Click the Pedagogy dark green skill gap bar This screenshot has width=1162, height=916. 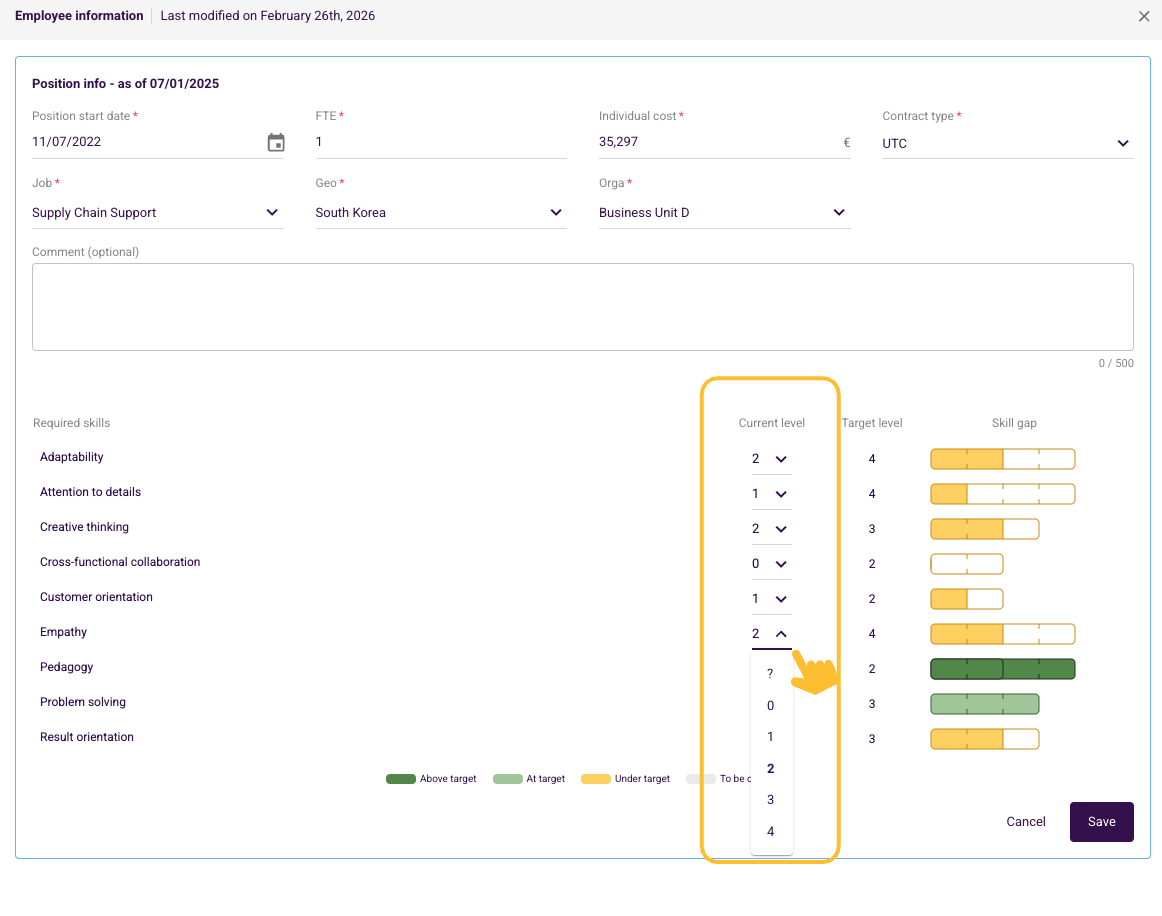(1003, 669)
